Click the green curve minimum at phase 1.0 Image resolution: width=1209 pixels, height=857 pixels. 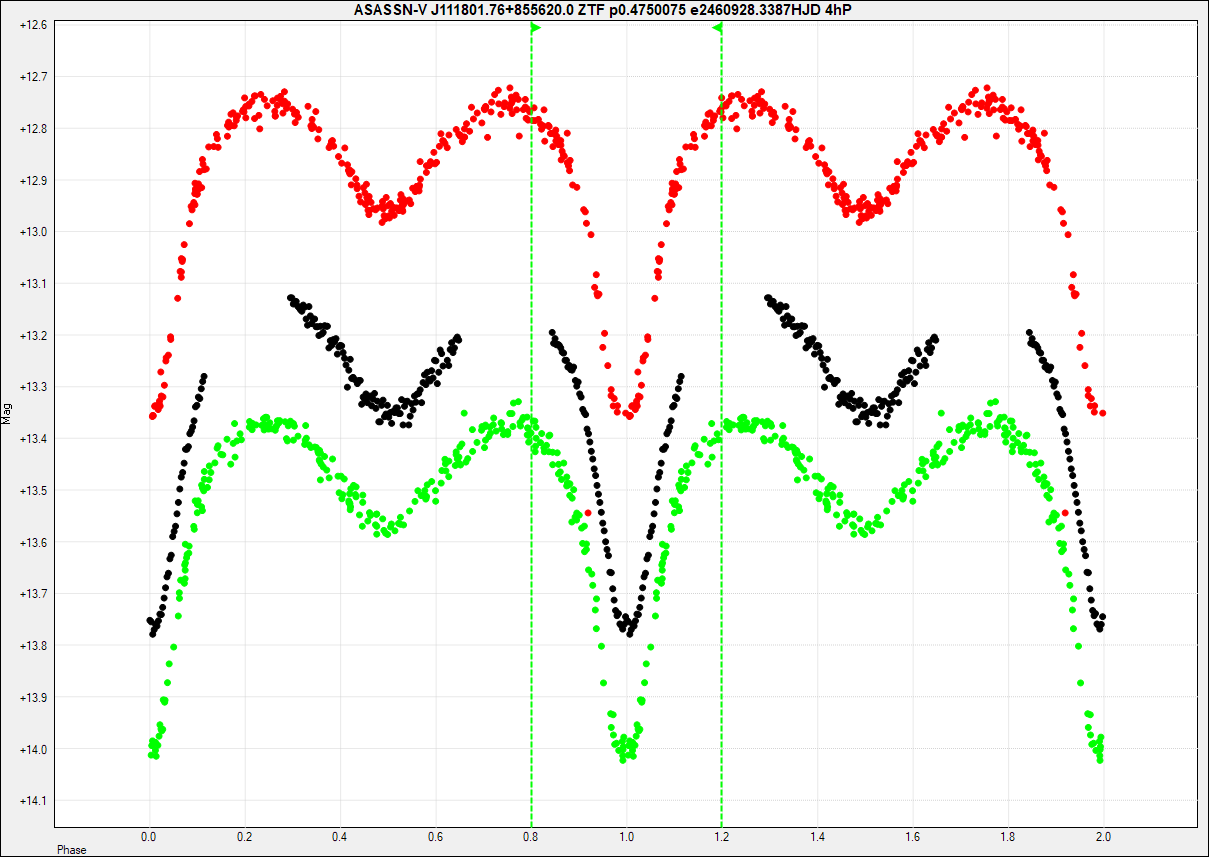(x=625, y=748)
